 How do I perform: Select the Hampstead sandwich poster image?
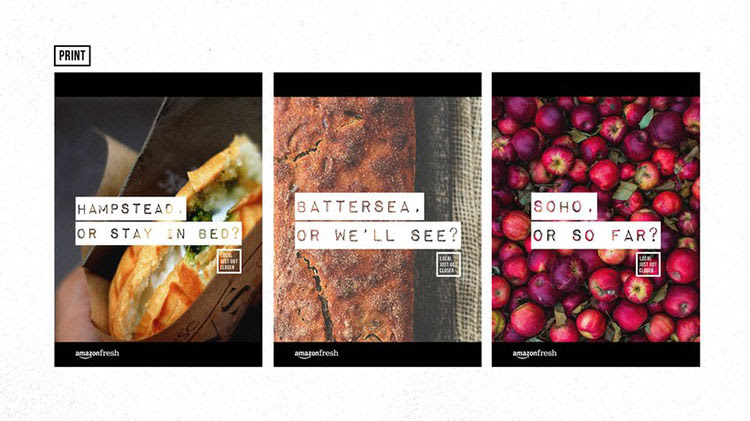(158, 220)
